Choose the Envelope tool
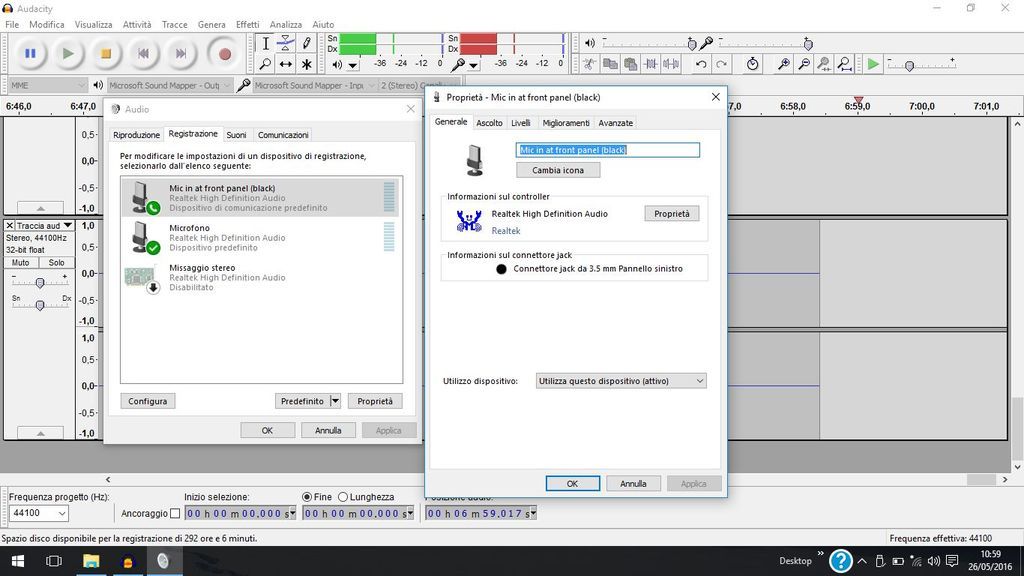The width and height of the screenshot is (1024, 576). point(286,43)
